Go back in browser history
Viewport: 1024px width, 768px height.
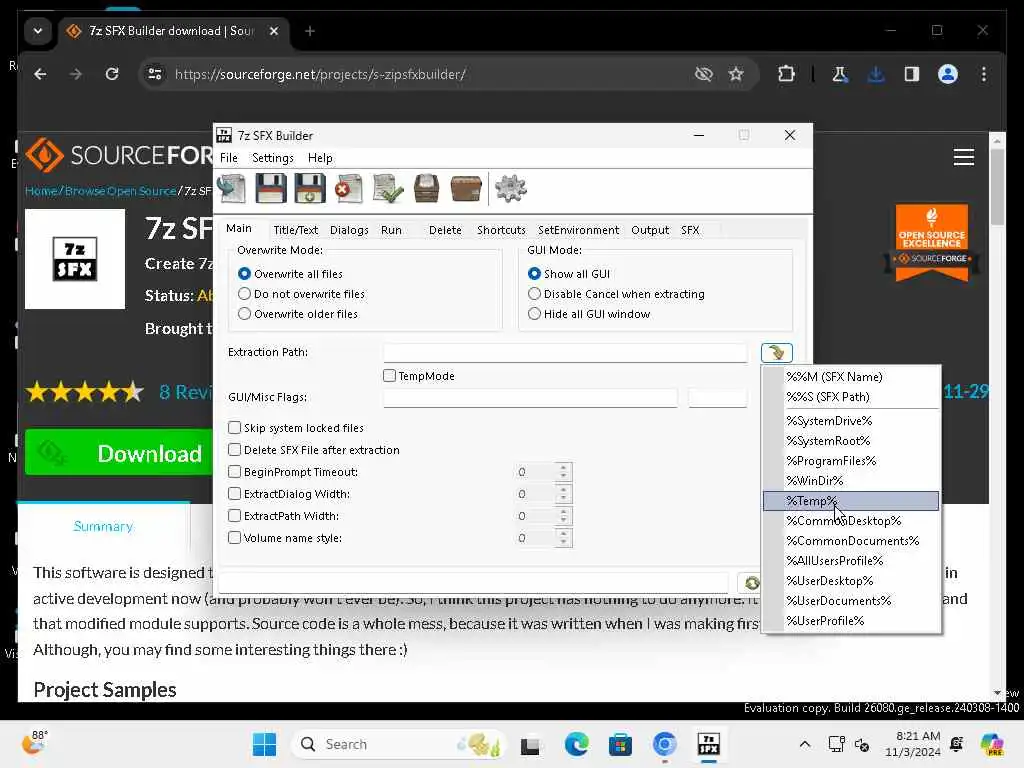point(40,74)
